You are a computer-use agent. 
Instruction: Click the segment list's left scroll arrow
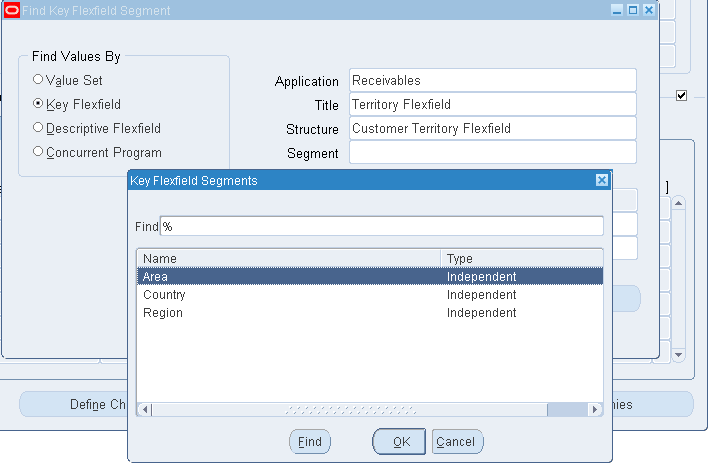143,409
